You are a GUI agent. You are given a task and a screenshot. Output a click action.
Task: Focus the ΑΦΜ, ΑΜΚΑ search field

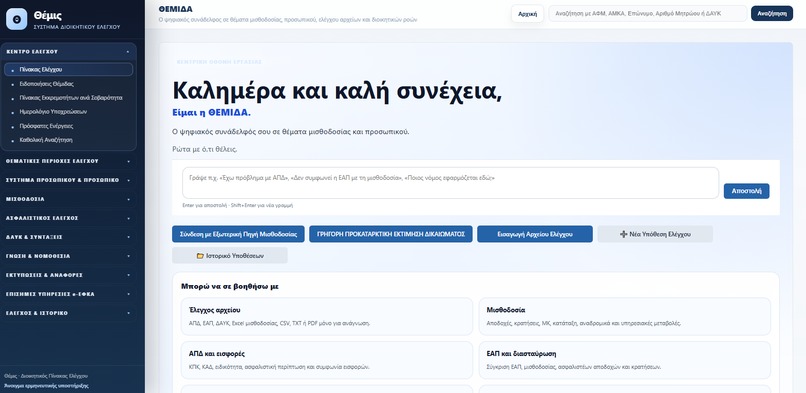point(648,14)
